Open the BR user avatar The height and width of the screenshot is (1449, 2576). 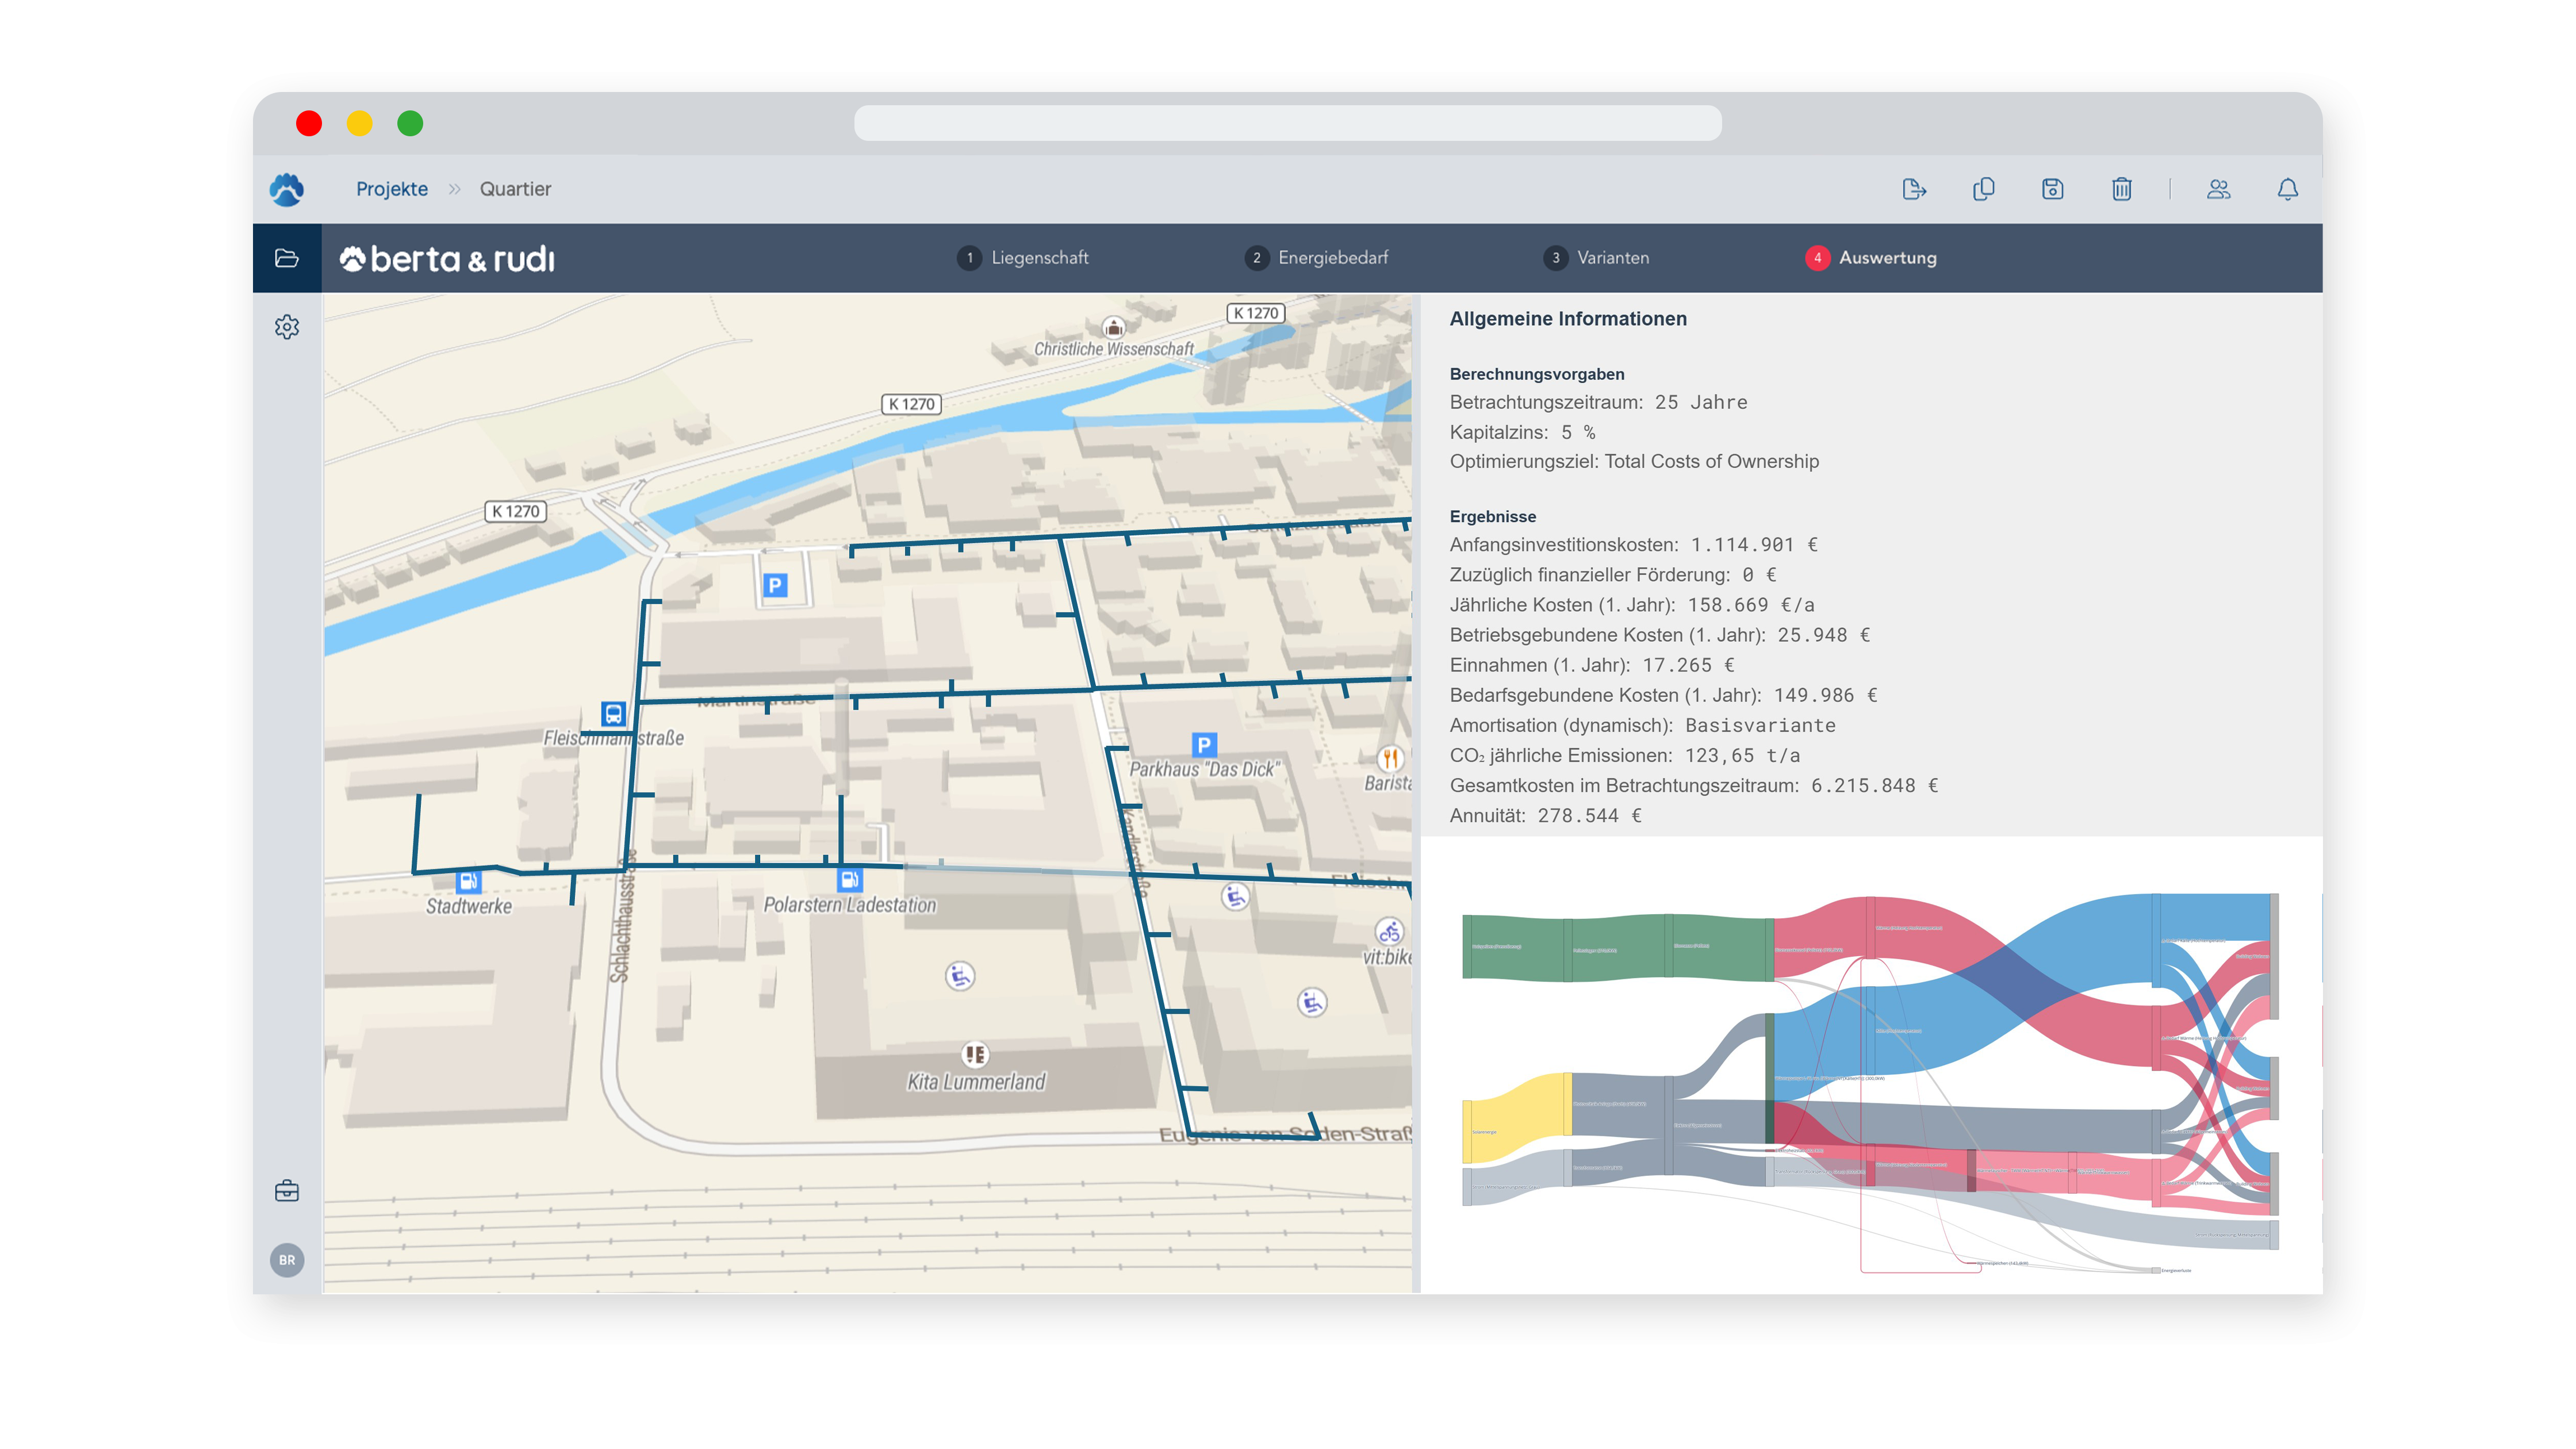click(x=287, y=1260)
